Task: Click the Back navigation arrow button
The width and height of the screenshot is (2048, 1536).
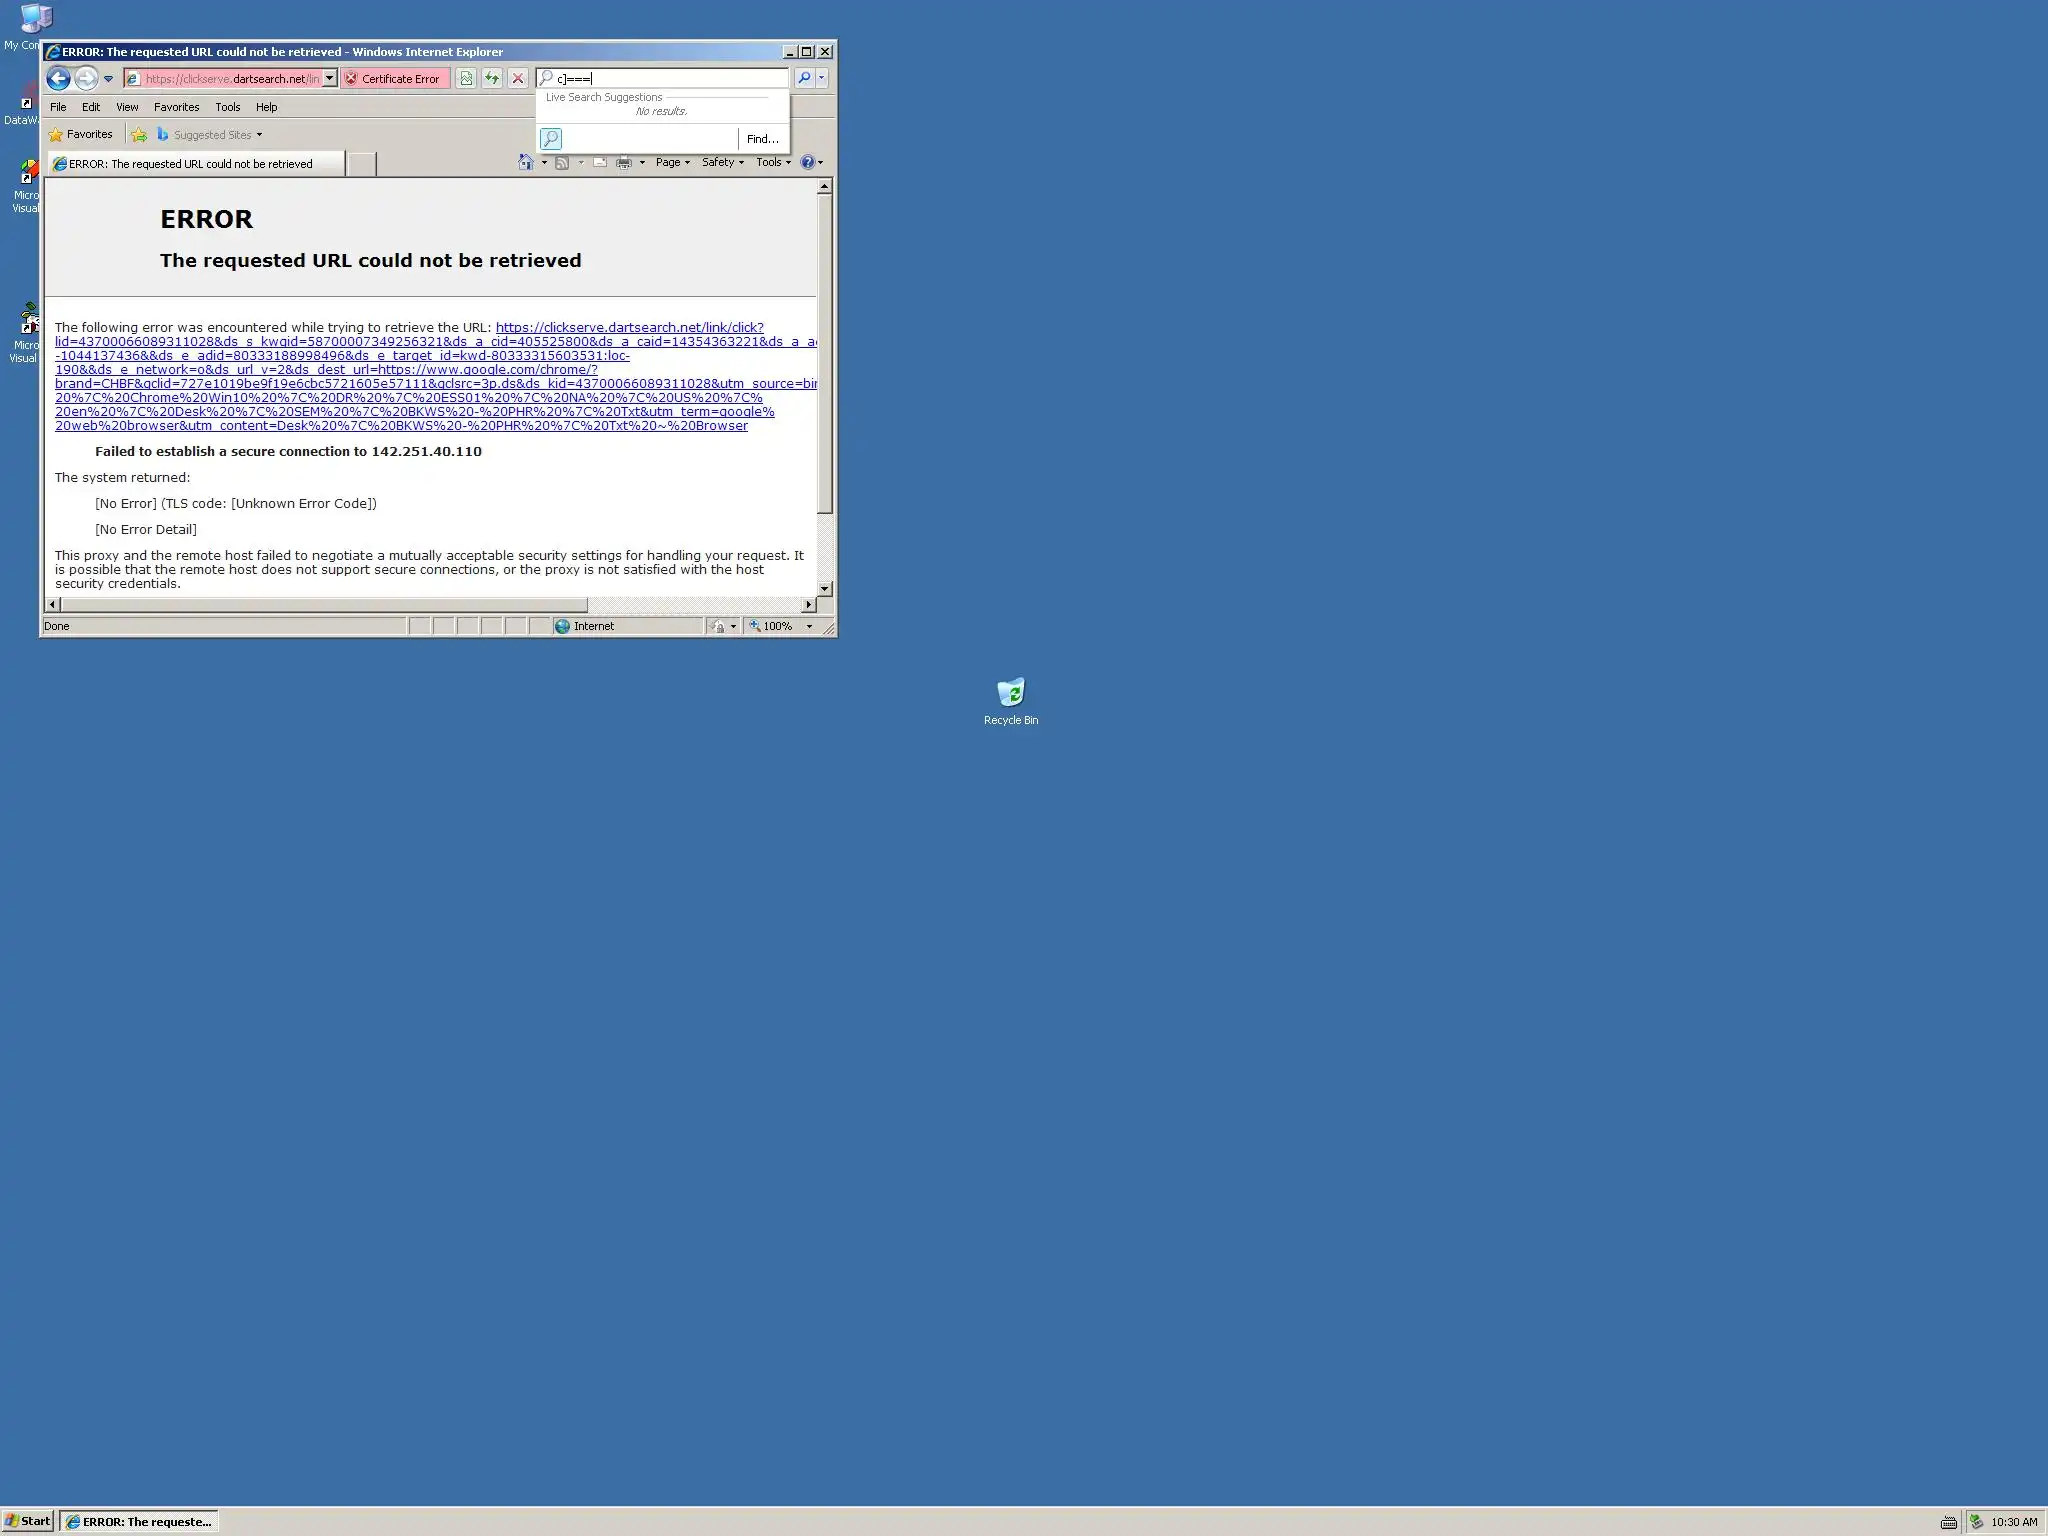Action: [x=58, y=78]
